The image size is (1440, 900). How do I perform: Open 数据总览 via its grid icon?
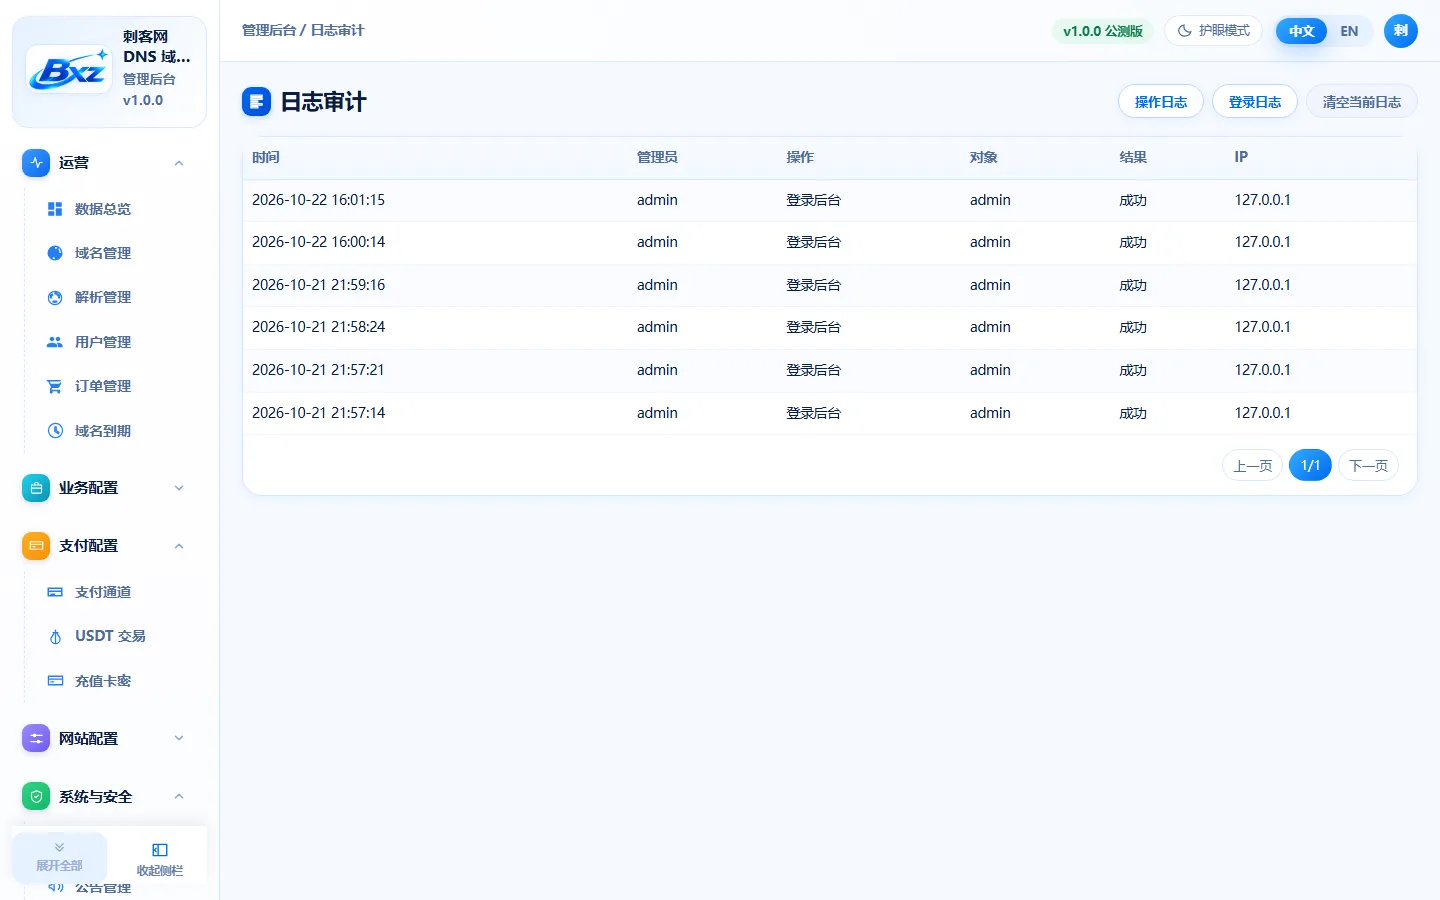pyautogui.click(x=55, y=209)
